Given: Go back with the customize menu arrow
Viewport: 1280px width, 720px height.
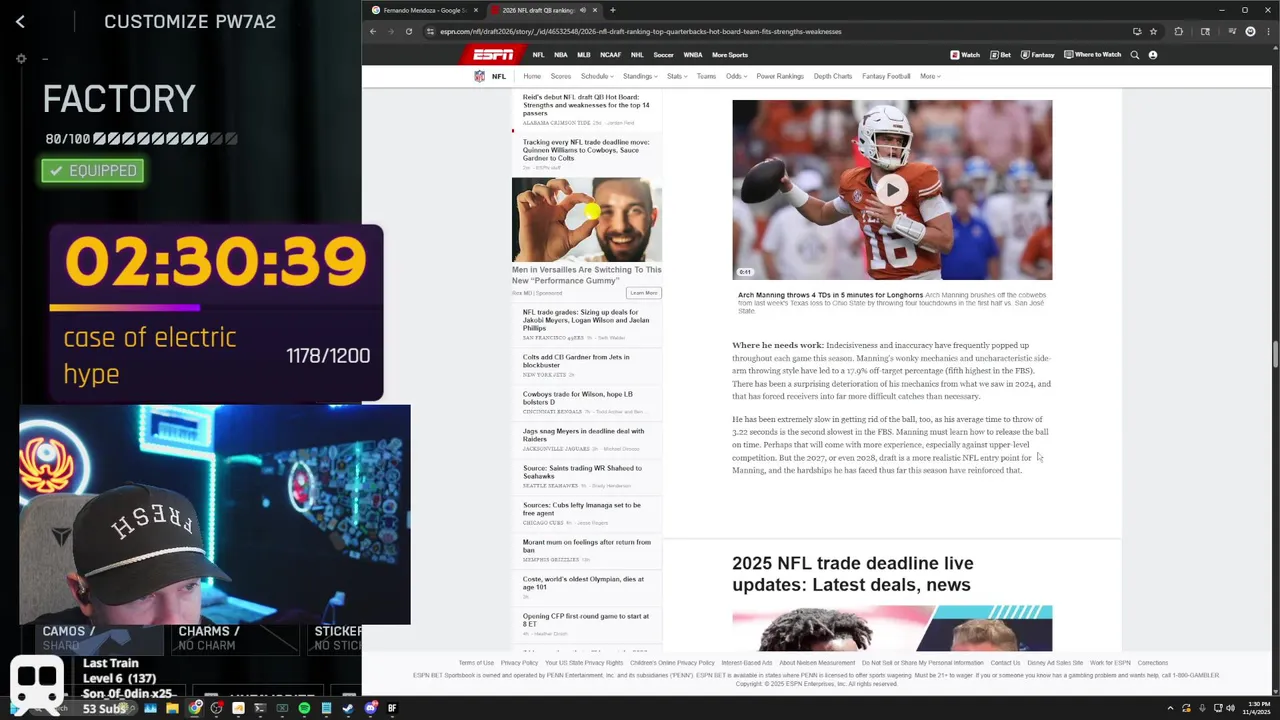Looking at the screenshot, I should (20, 21).
